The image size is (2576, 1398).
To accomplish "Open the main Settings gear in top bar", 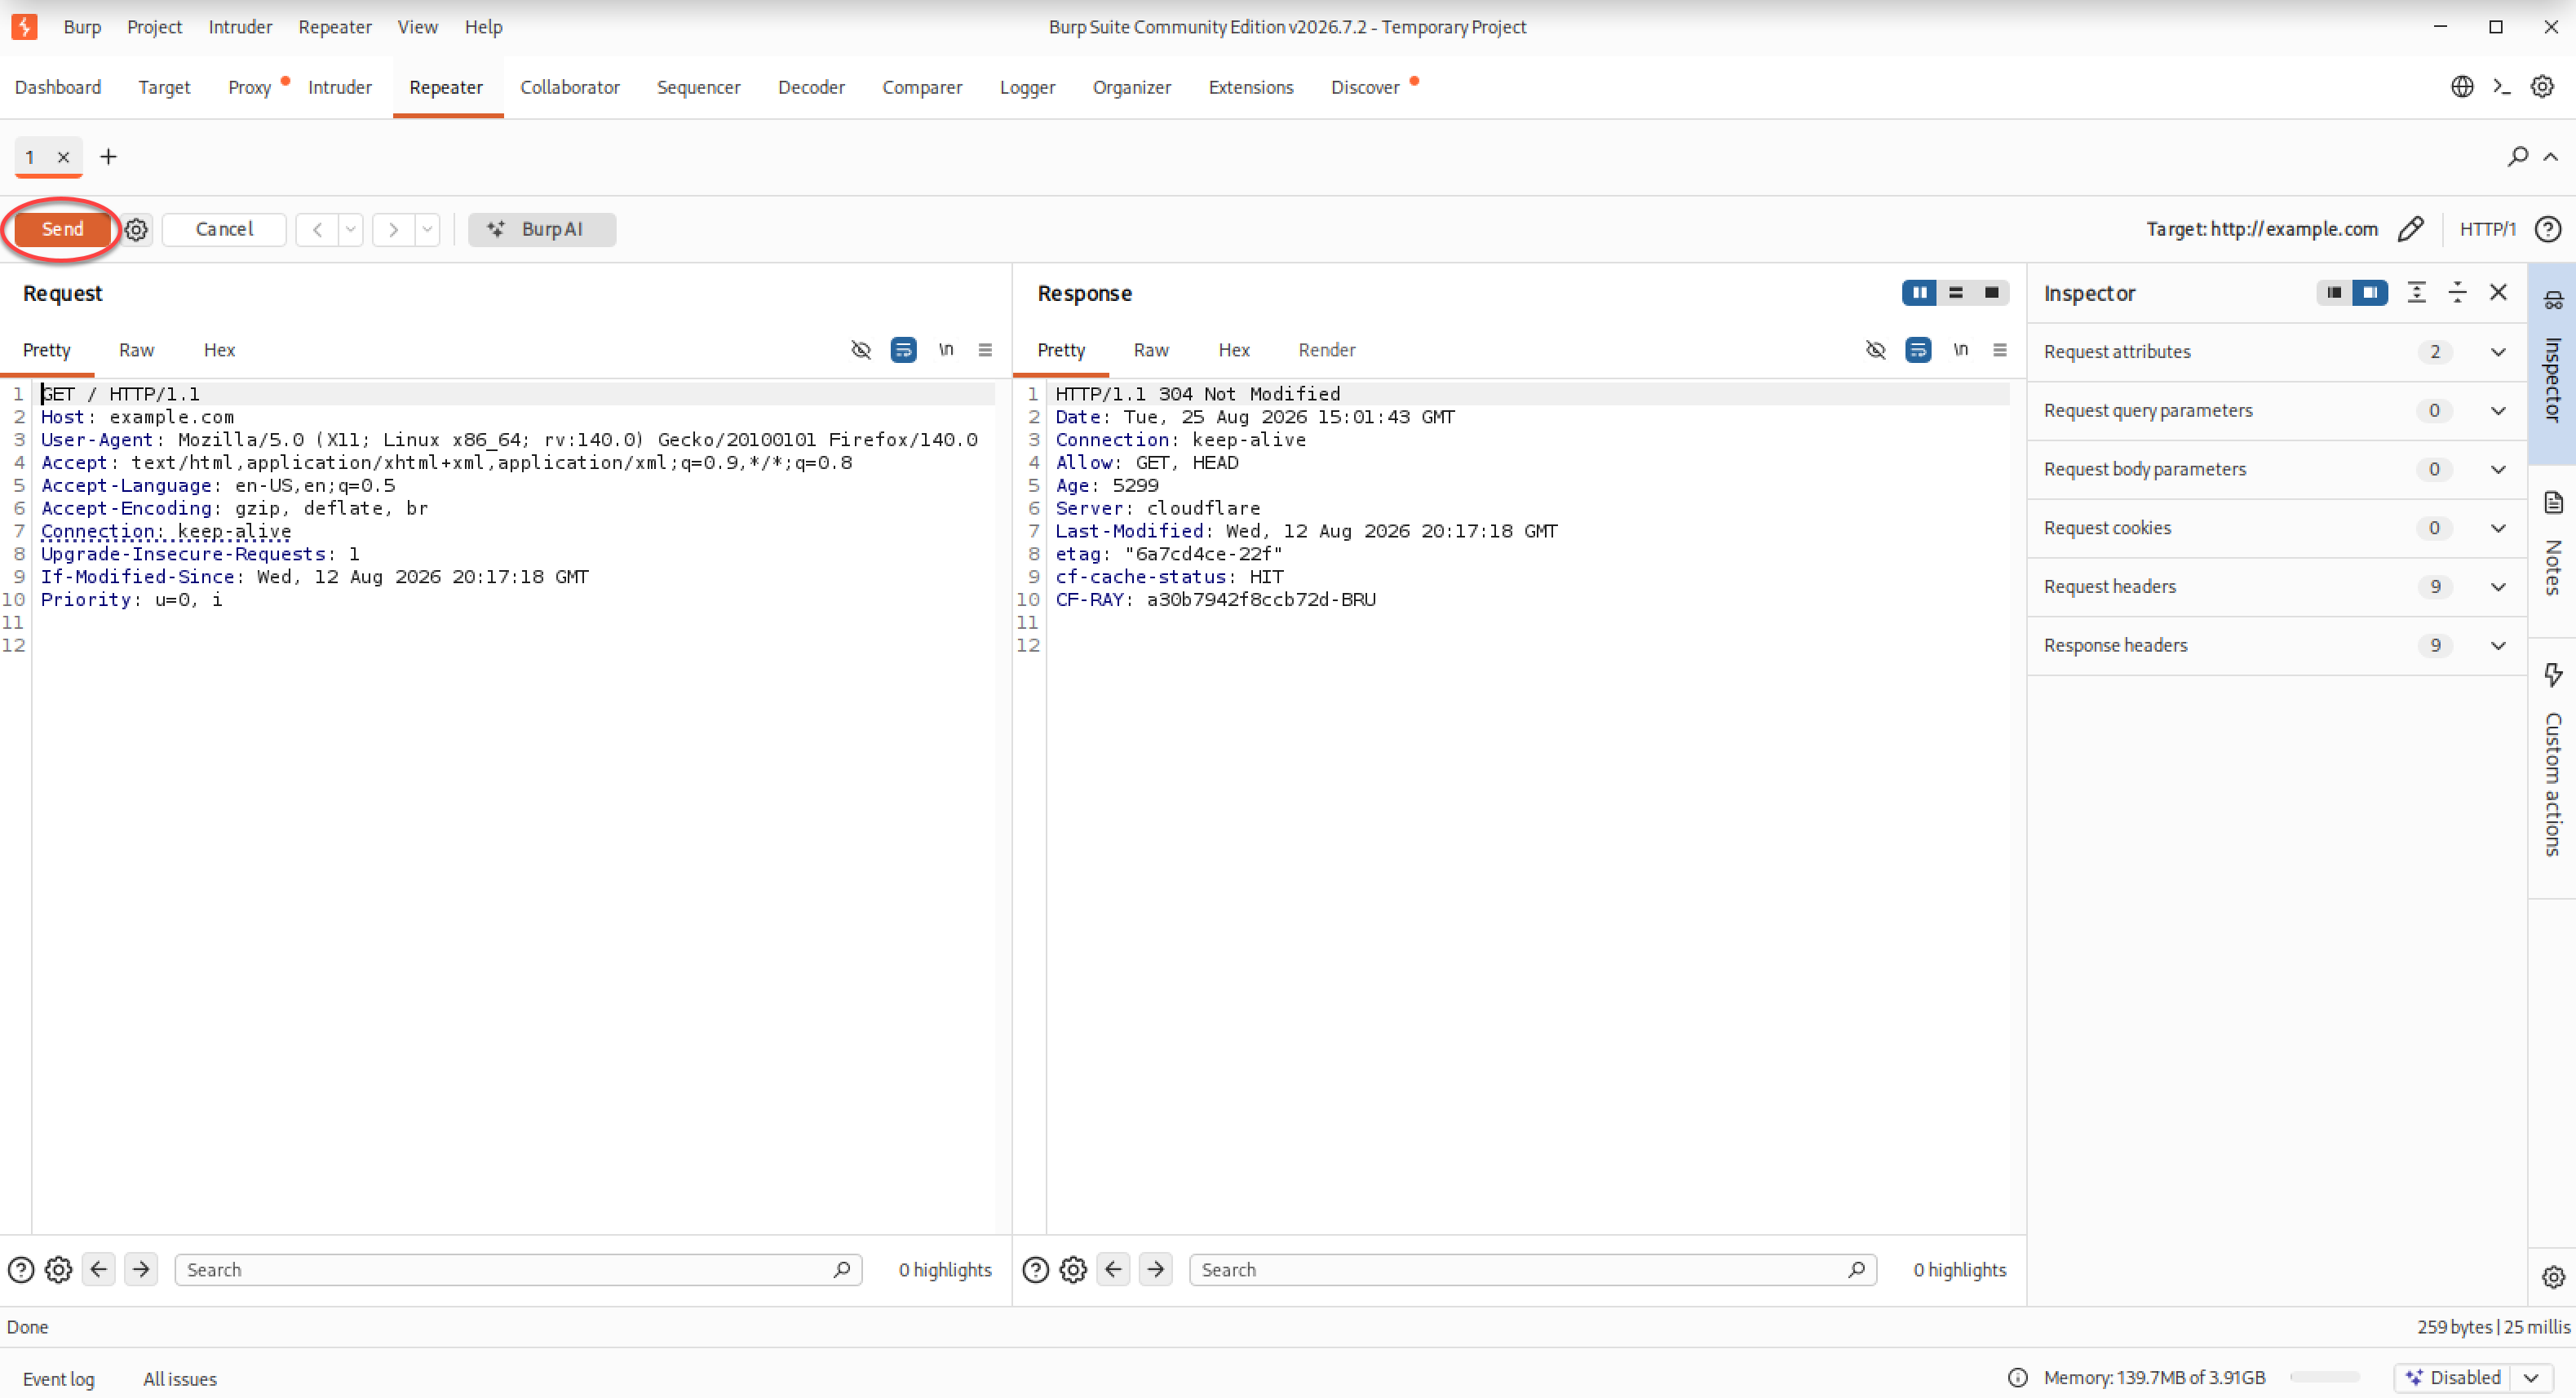I will 2542,87.
